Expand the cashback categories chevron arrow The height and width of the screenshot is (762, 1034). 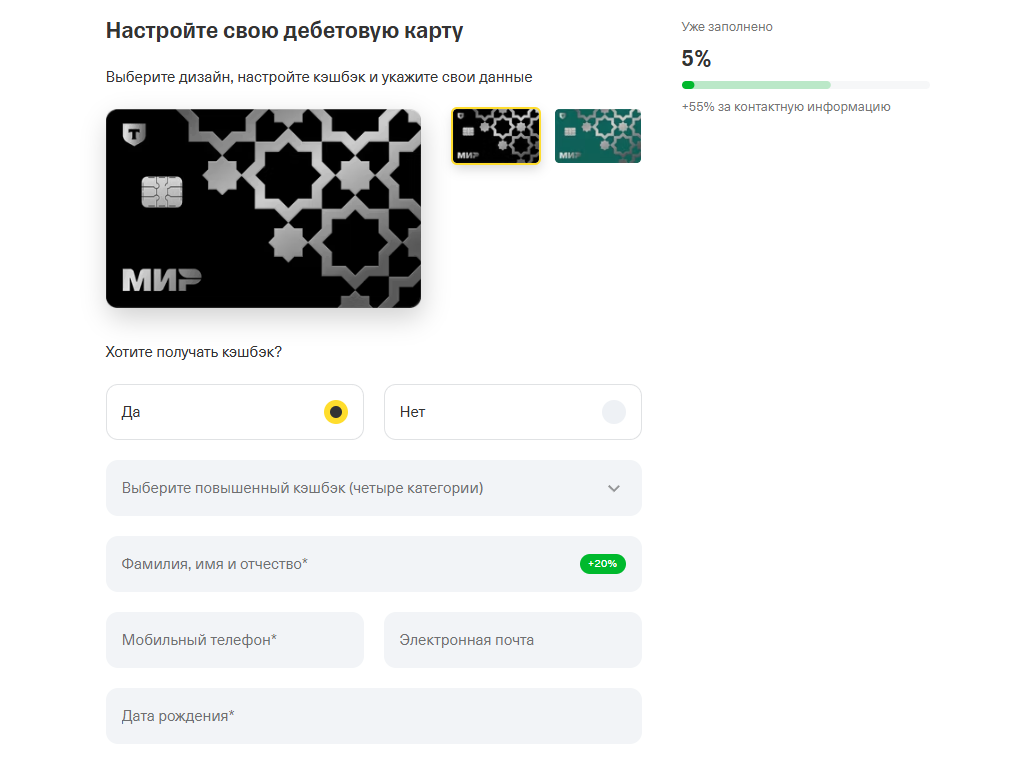(614, 488)
